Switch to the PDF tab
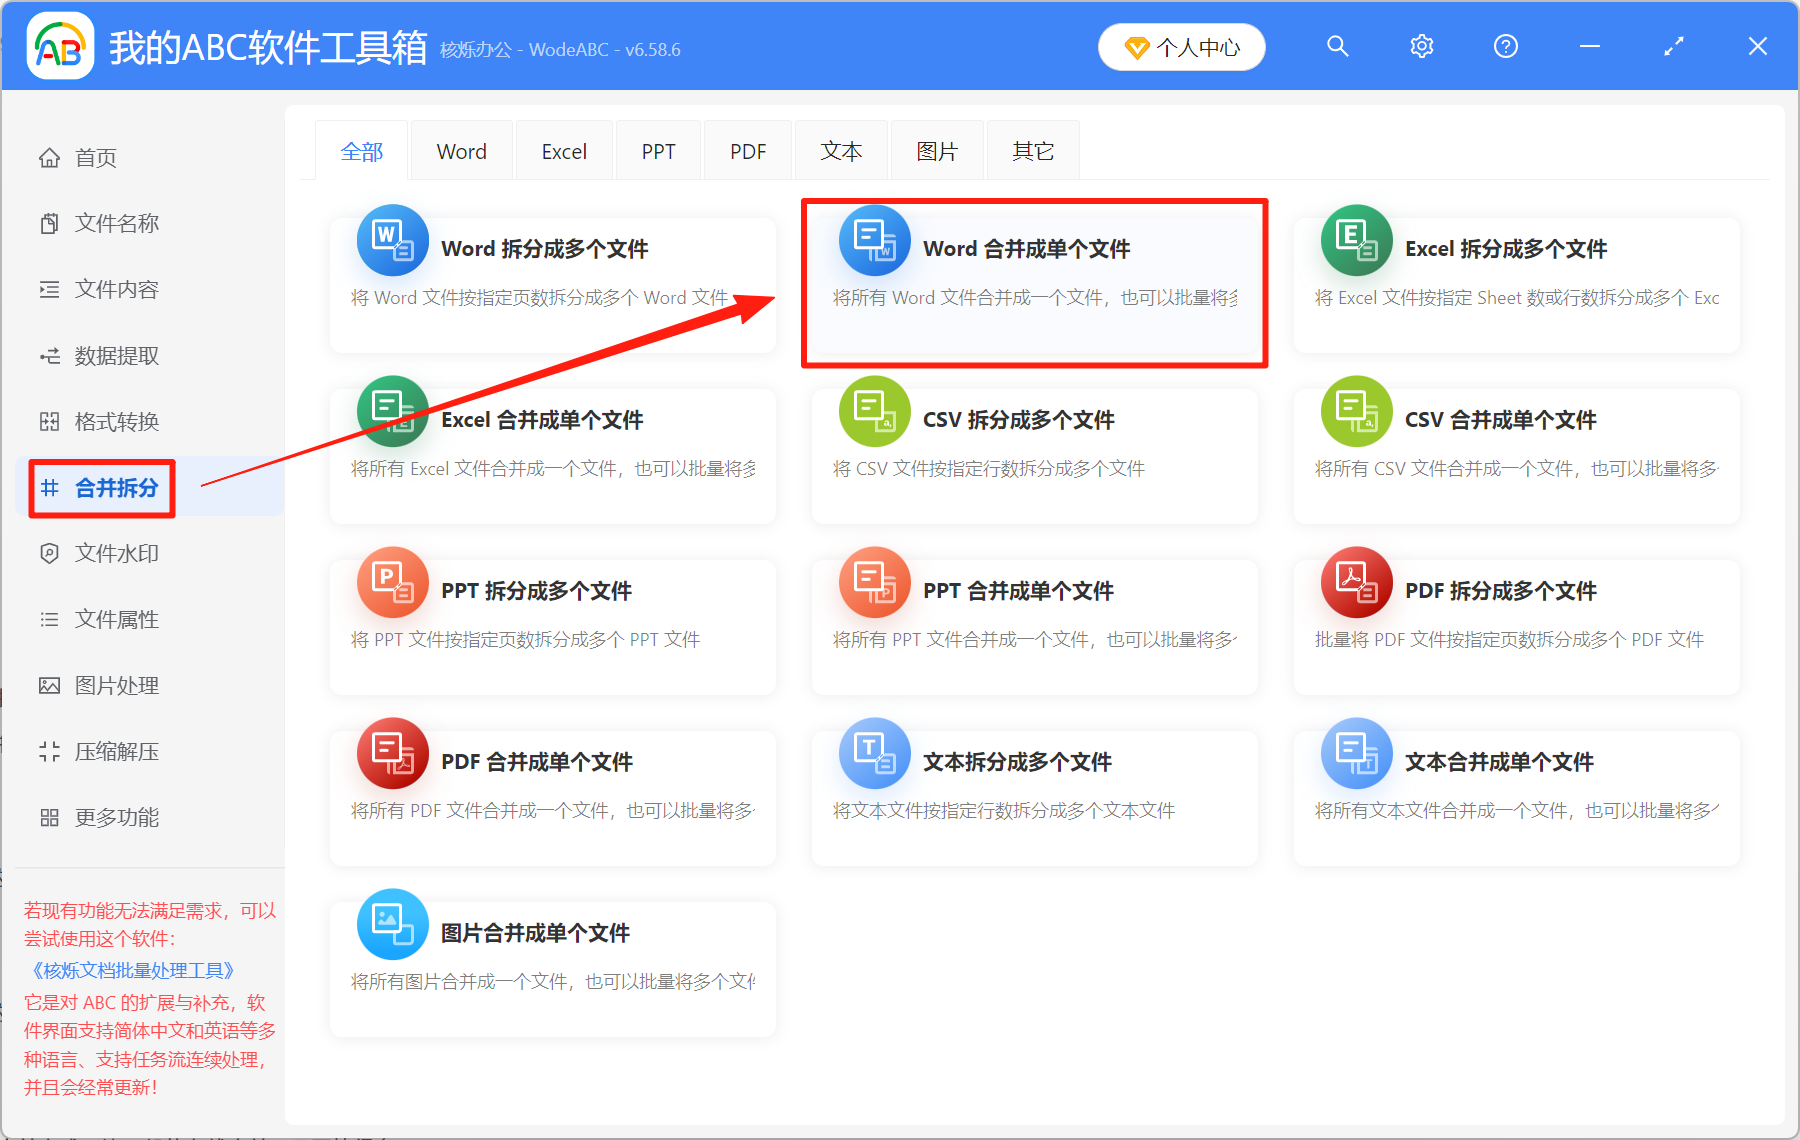Viewport: 1800px width, 1140px height. pos(747,150)
